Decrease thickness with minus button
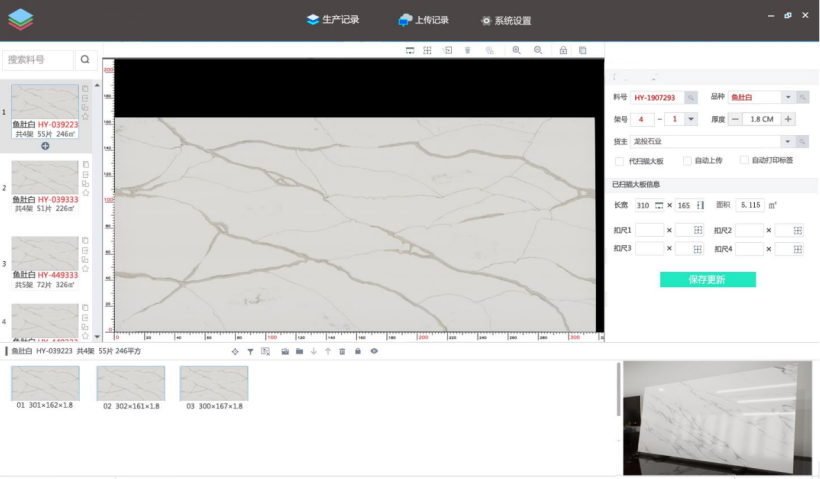820x479 pixels. (x=735, y=119)
